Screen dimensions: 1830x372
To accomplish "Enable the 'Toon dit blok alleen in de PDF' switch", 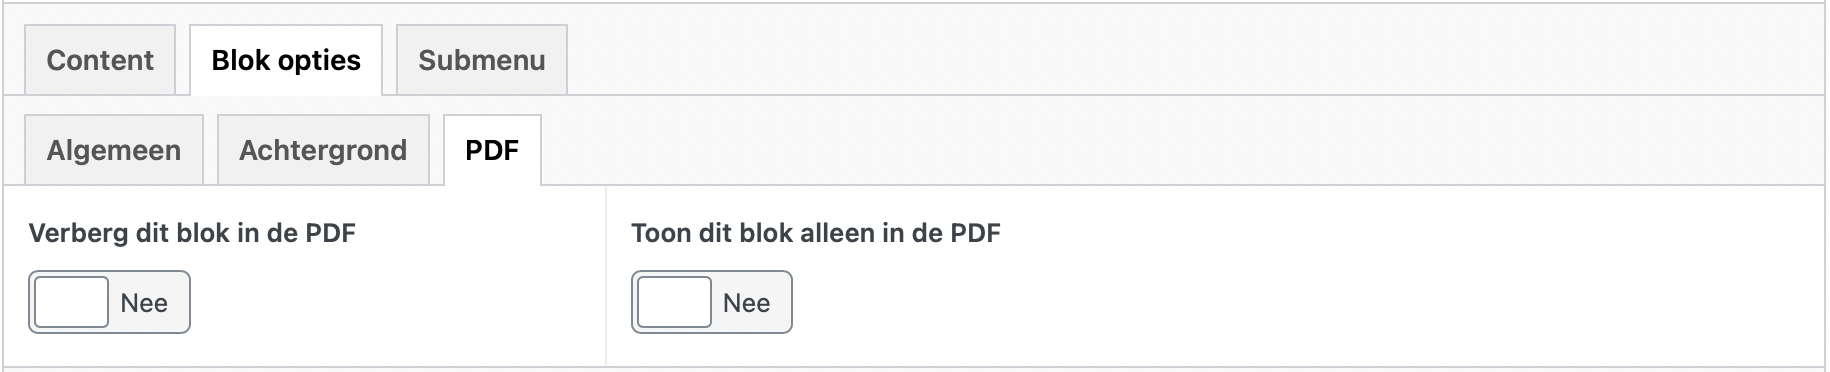I will (712, 302).
